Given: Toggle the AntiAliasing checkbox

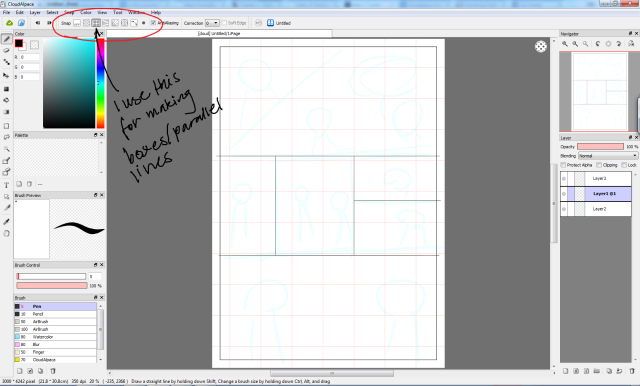Looking at the screenshot, I should [x=153, y=23].
